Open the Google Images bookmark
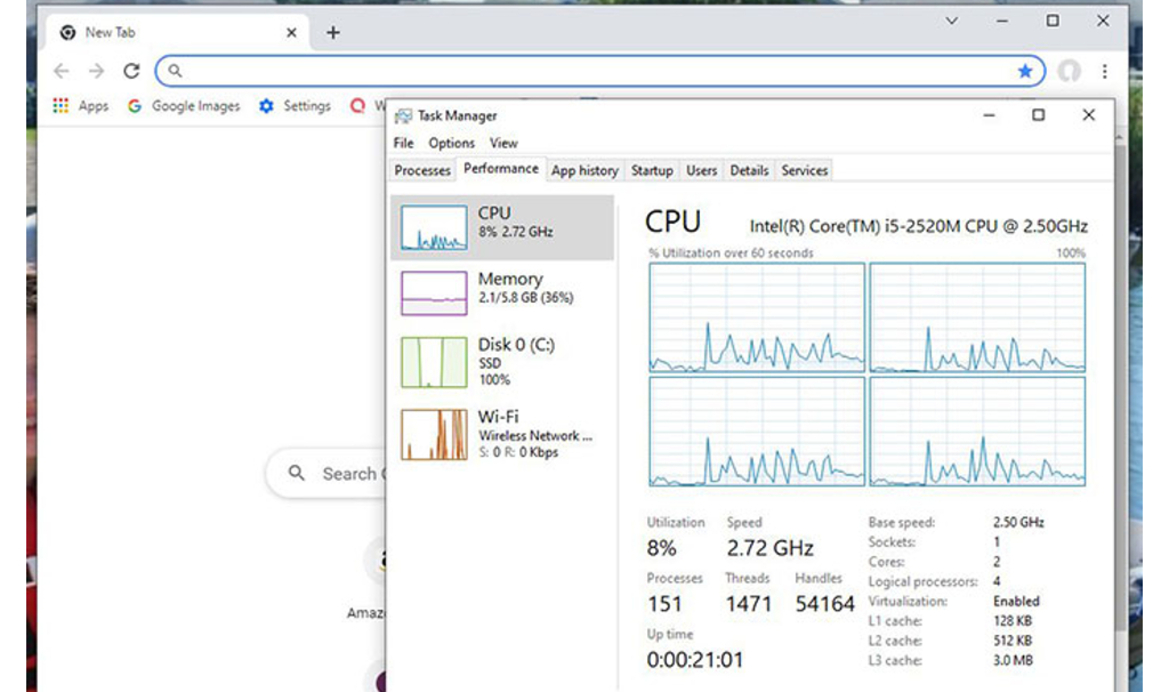1169x692 pixels. coord(184,106)
